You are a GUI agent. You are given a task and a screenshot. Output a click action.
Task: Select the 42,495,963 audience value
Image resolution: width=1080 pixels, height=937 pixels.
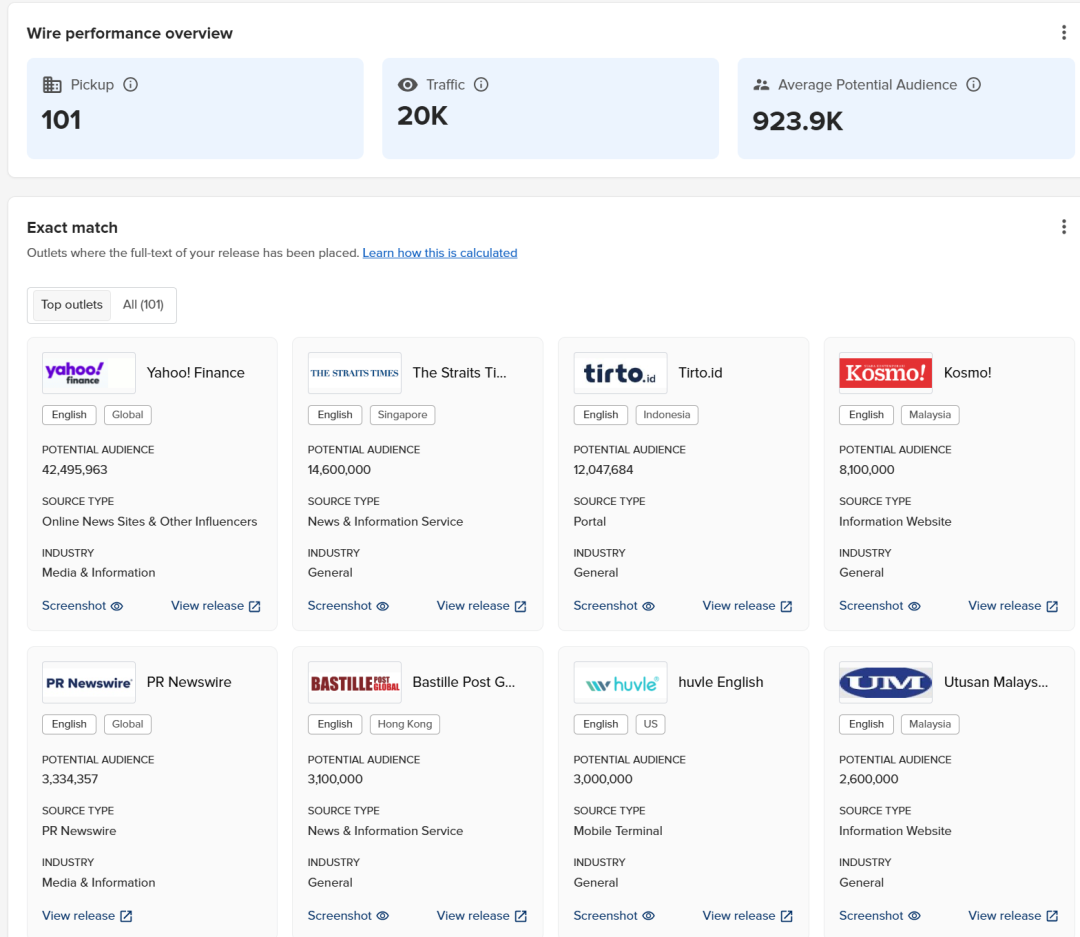pyautogui.click(x=74, y=470)
